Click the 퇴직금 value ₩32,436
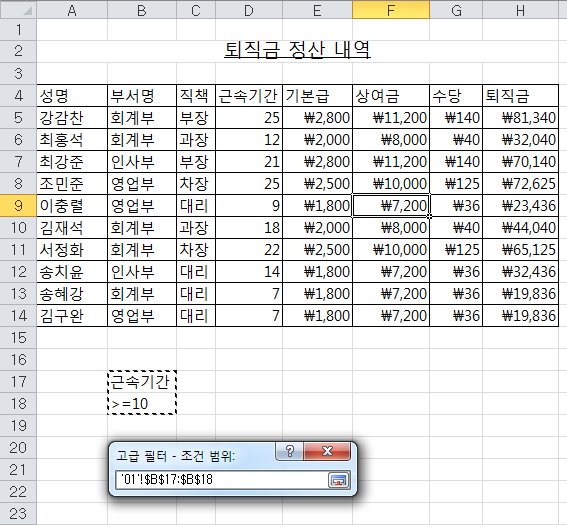This screenshot has height=525, width=567. tap(520, 272)
